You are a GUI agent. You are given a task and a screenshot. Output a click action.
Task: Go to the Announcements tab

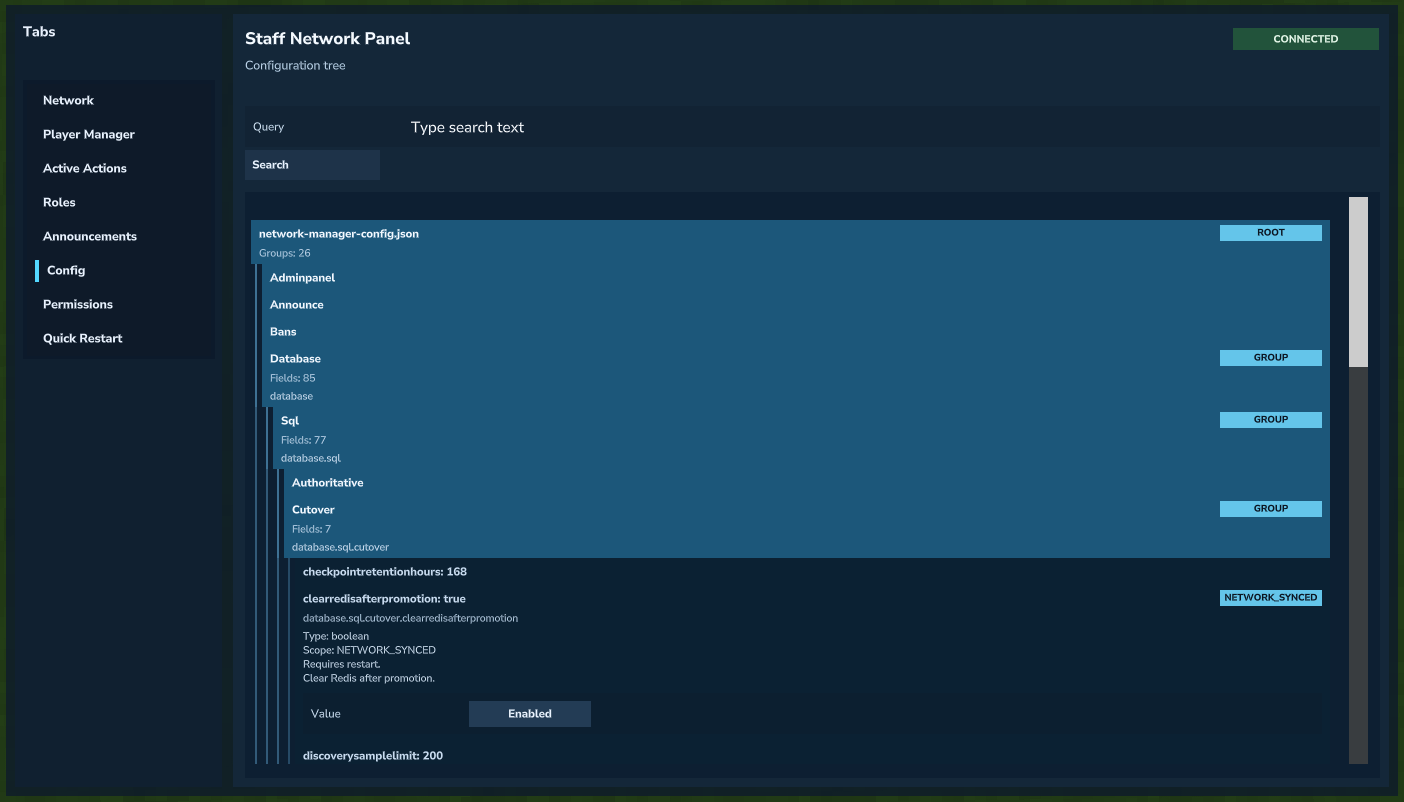pyautogui.click(x=90, y=237)
